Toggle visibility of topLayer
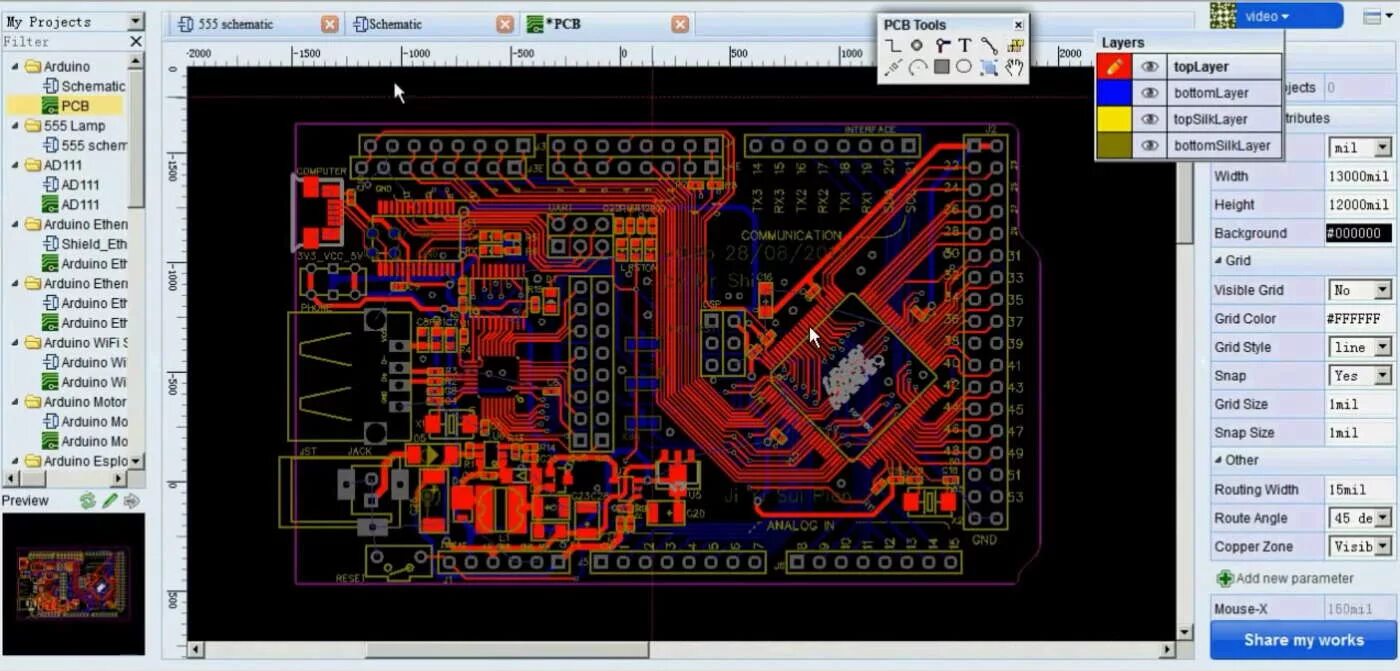The width and height of the screenshot is (1400, 671). pyautogui.click(x=1150, y=67)
